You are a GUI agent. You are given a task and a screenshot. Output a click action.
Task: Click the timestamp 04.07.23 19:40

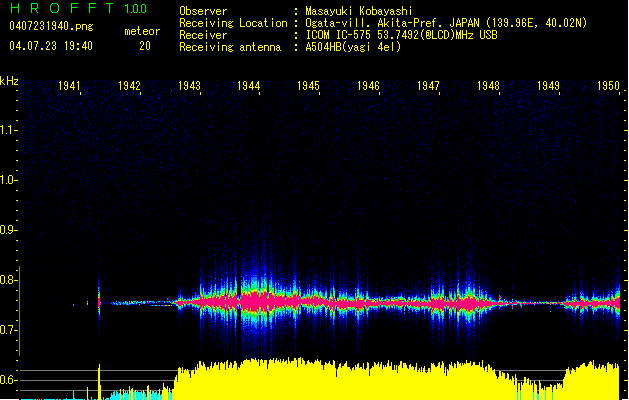[x=51, y=46]
